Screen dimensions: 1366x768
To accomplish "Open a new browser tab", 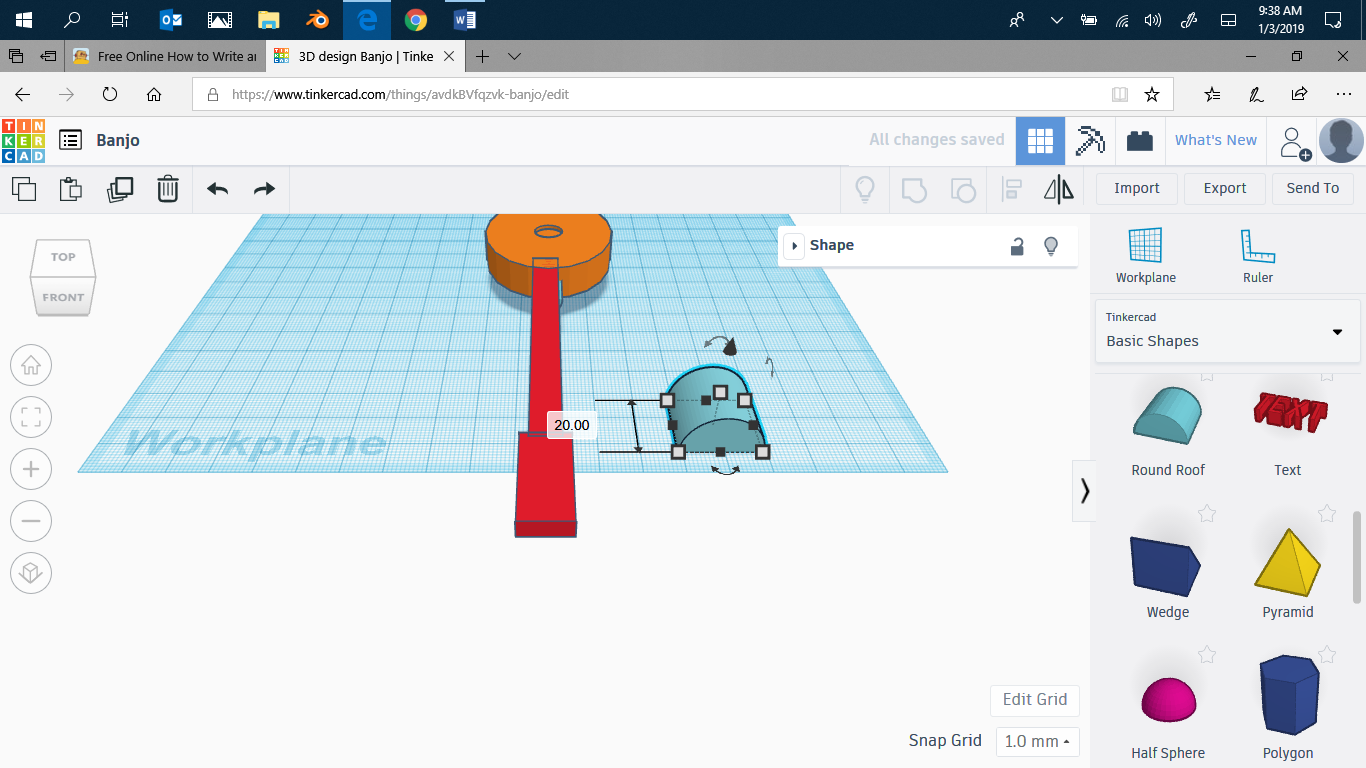I will click(482, 56).
